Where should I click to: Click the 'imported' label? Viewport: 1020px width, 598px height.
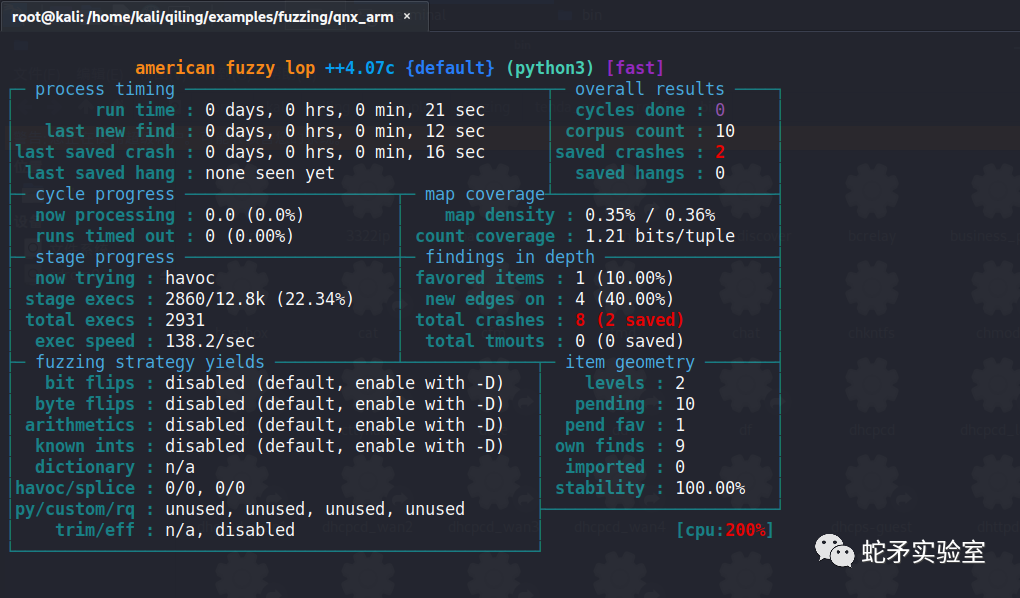(605, 467)
